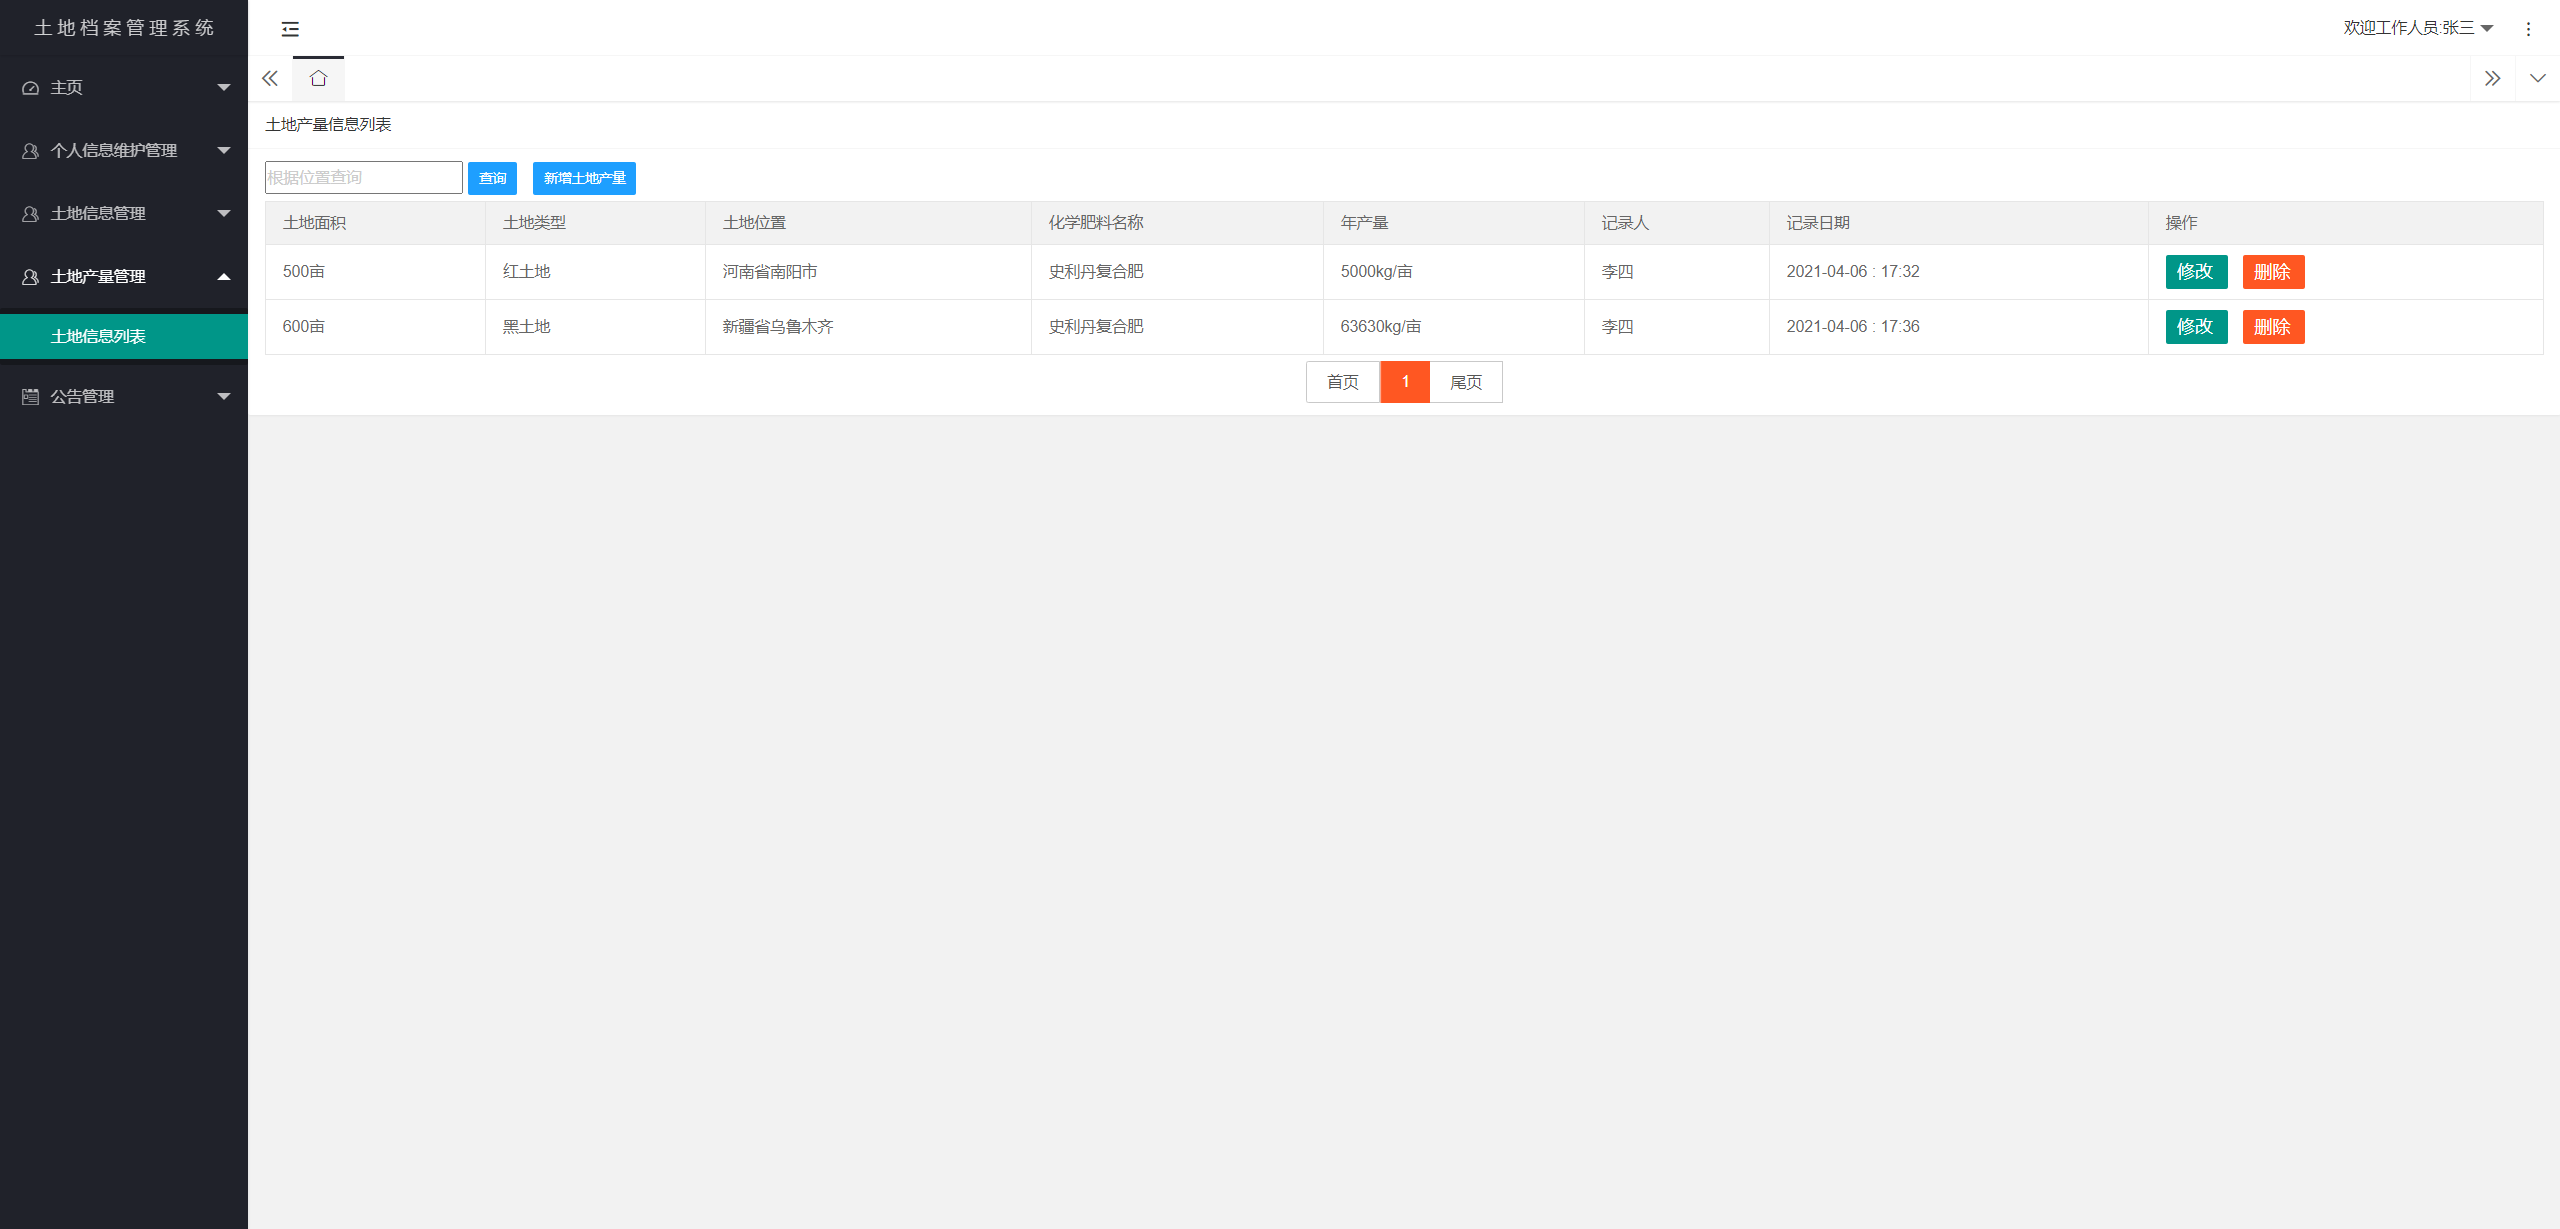2560x1229 pixels.
Task: Click the user icon beside 土地信息管理
Action: (31, 214)
